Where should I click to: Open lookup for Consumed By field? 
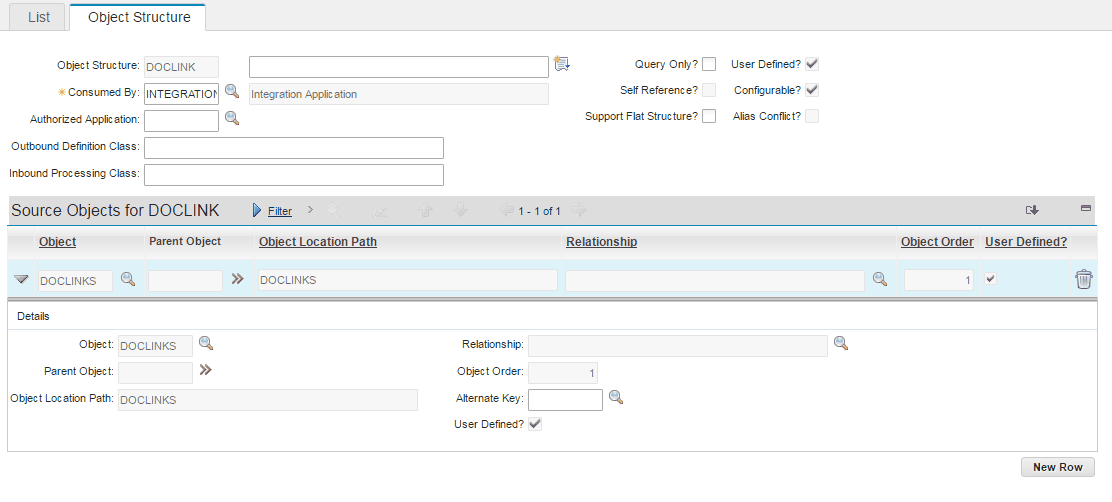[231, 92]
